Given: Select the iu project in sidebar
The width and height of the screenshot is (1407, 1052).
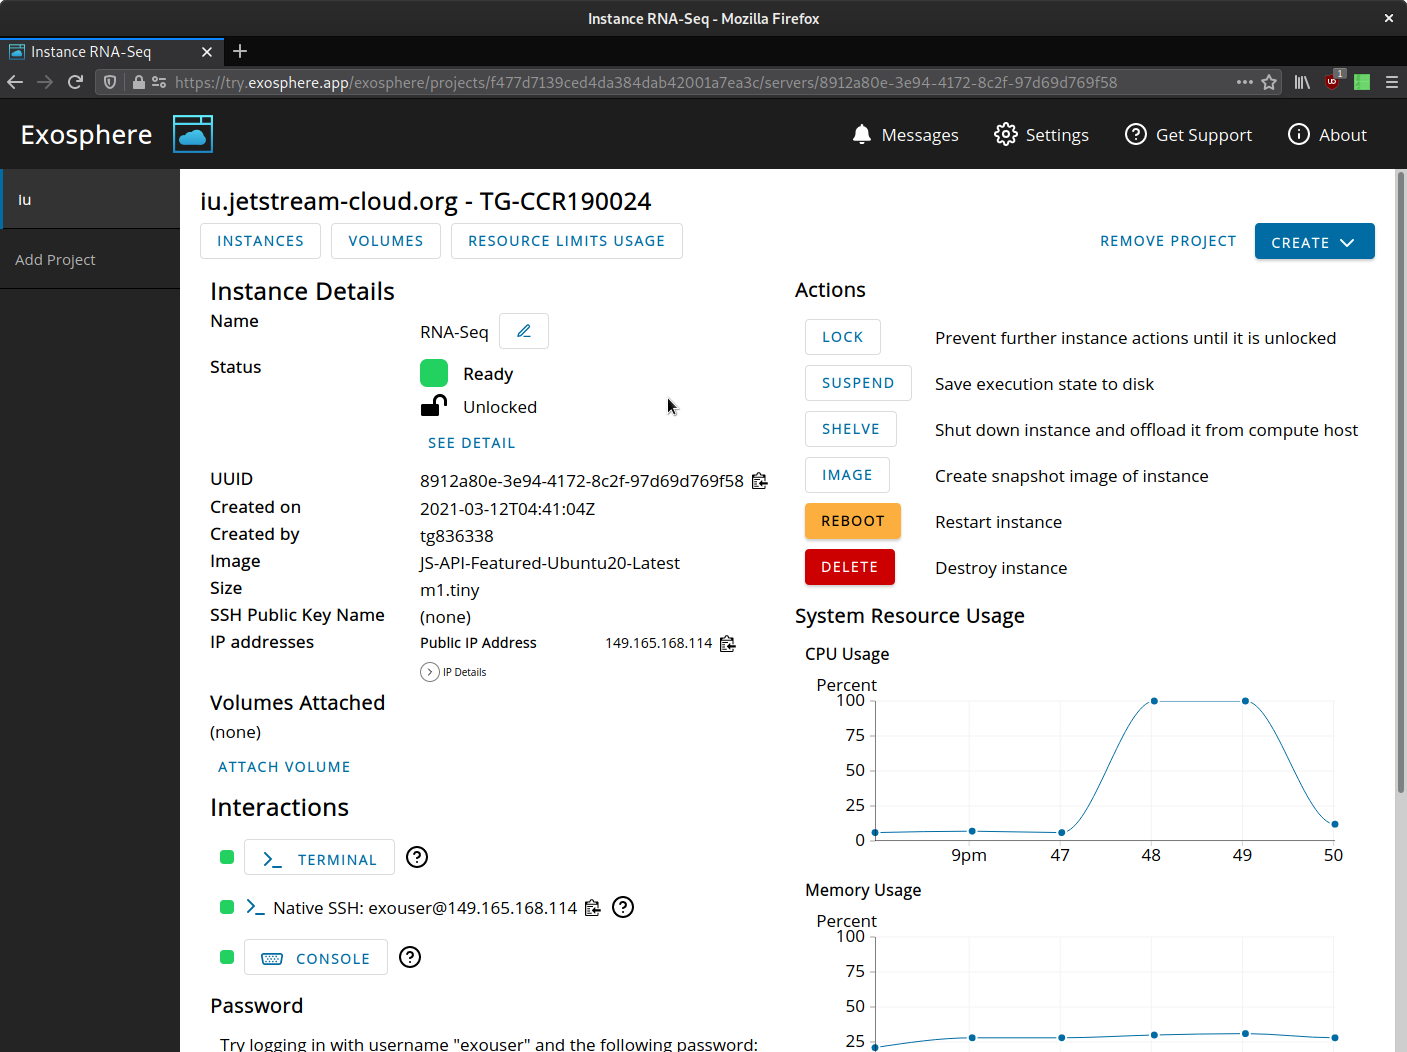Looking at the screenshot, I should point(90,199).
